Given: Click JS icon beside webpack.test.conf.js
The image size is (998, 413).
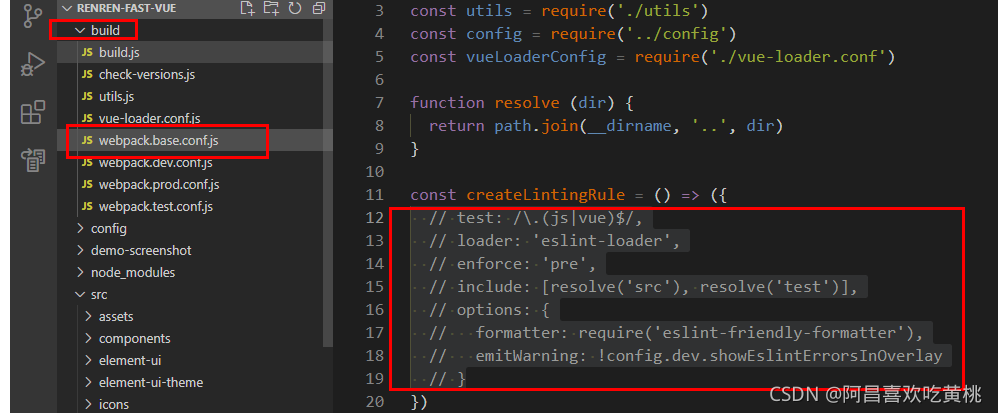Looking at the screenshot, I should 87,207.
